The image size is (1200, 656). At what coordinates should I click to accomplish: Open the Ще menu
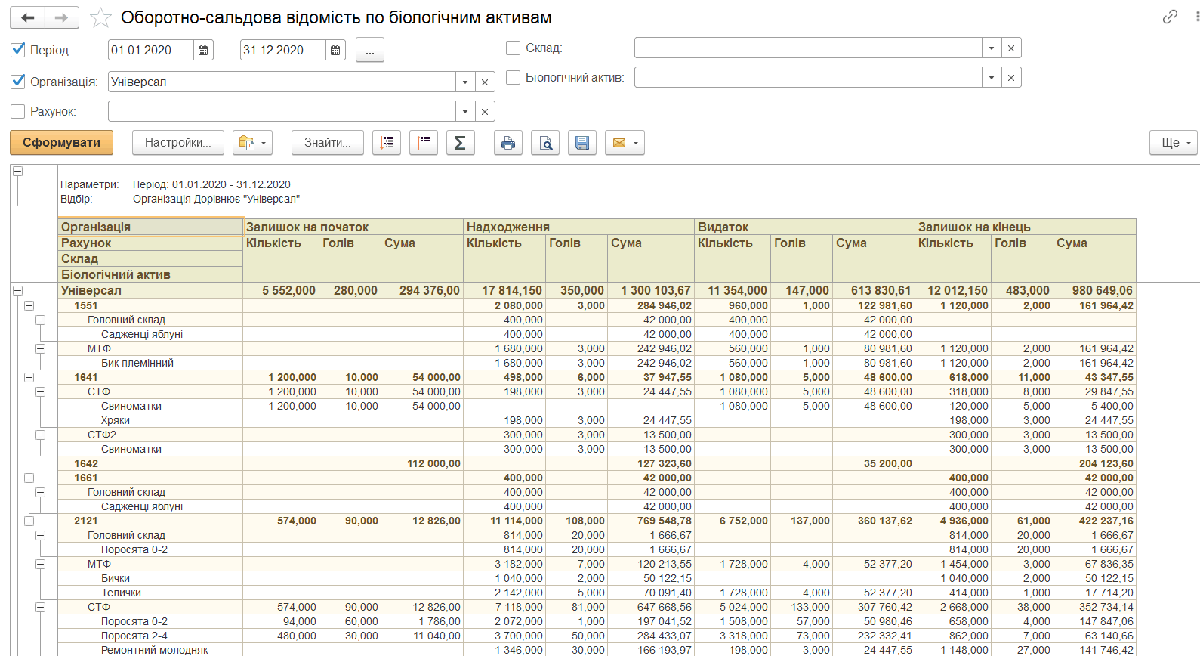[1173, 143]
